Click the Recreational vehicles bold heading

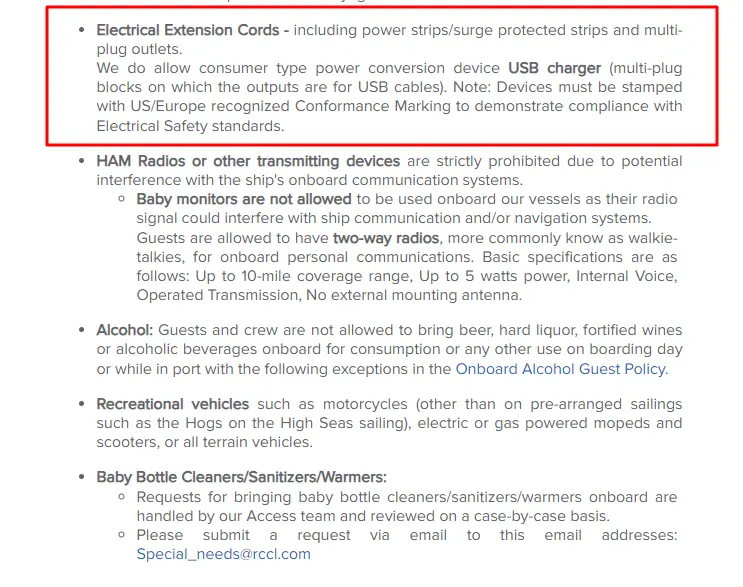[x=173, y=404]
